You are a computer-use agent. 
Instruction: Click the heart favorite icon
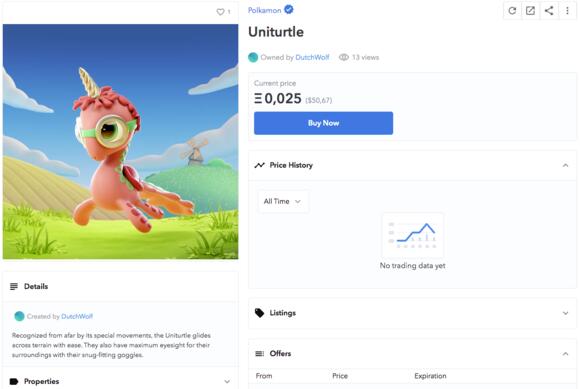click(220, 12)
